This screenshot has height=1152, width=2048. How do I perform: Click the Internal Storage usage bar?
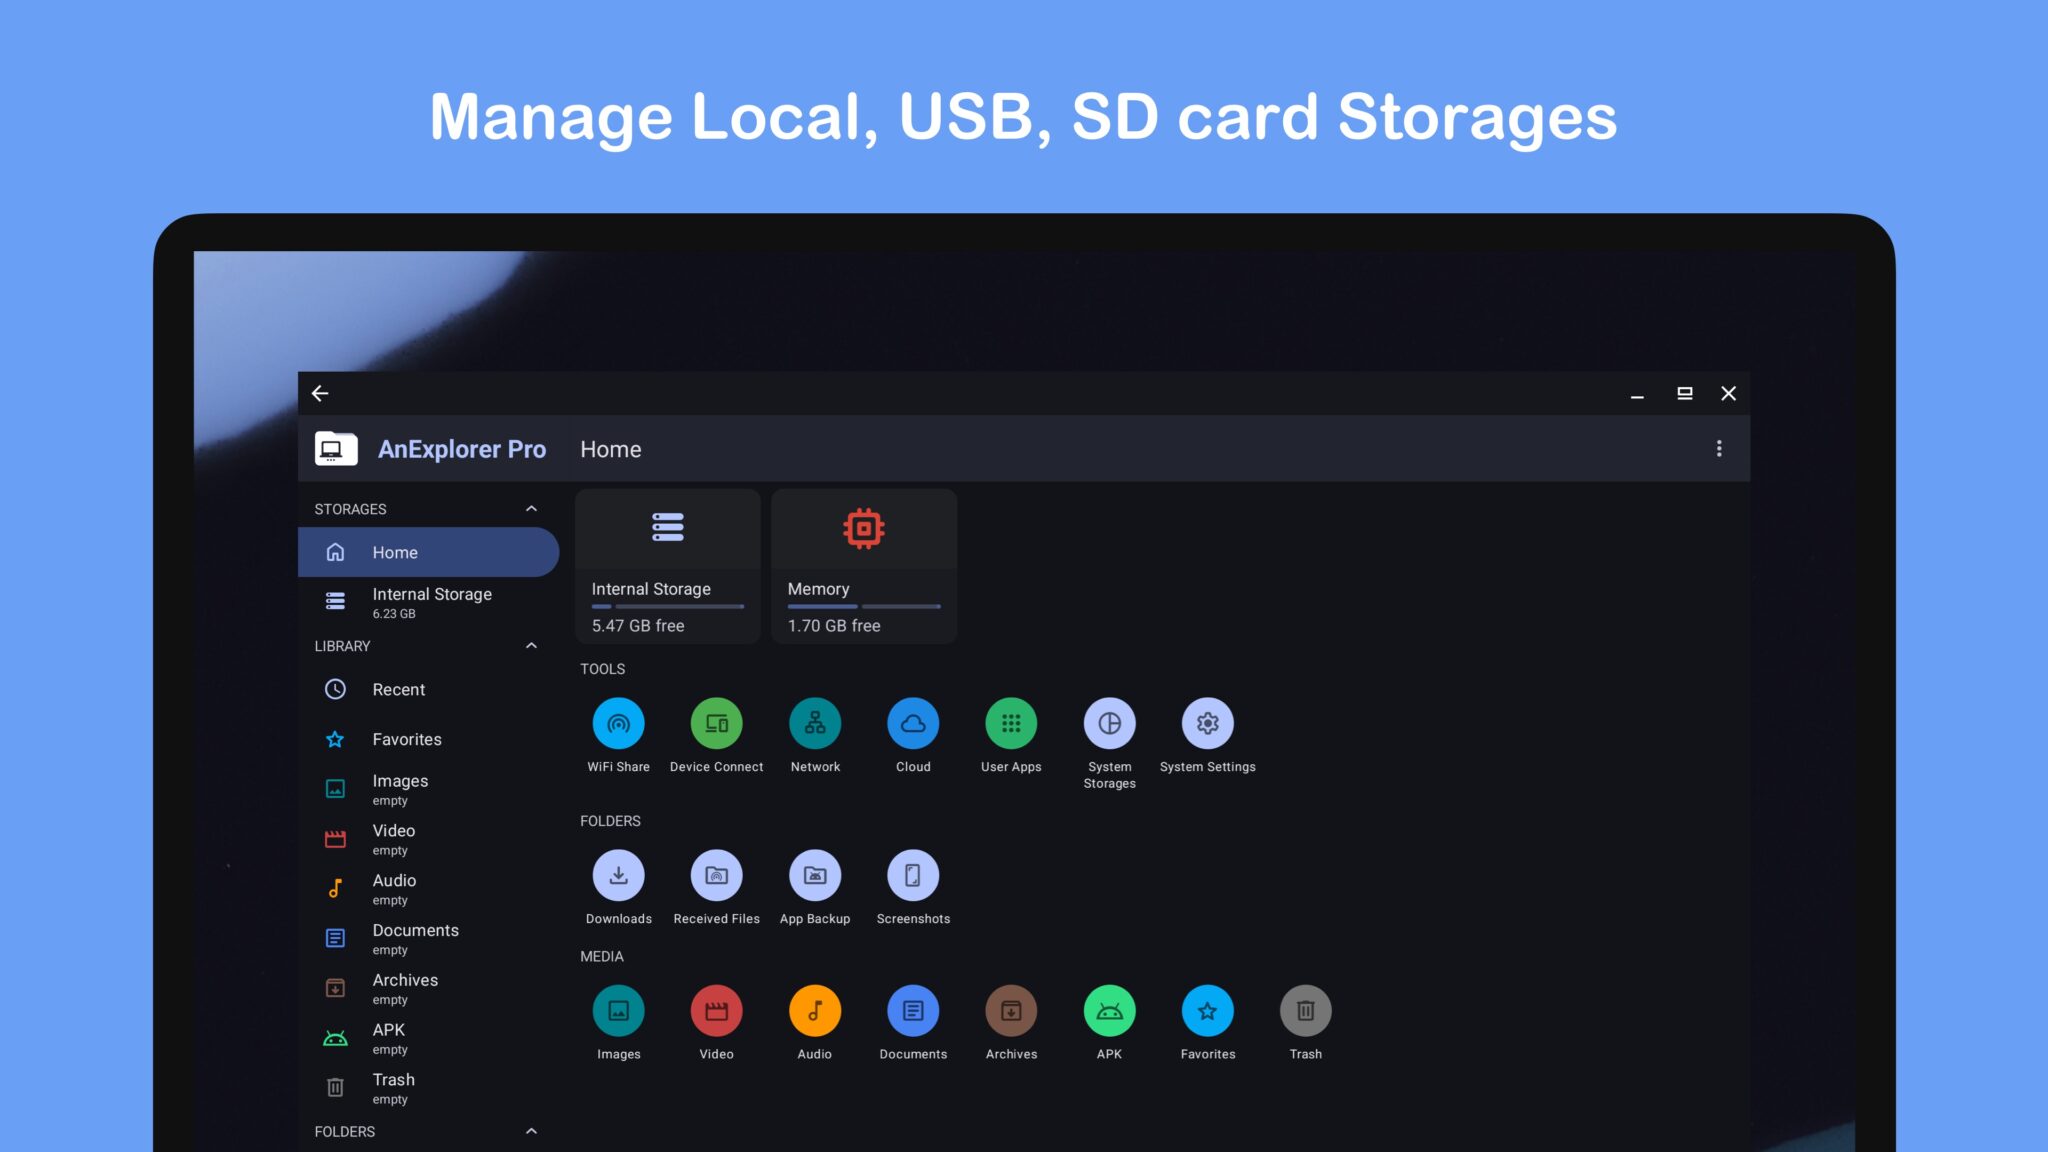point(667,606)
